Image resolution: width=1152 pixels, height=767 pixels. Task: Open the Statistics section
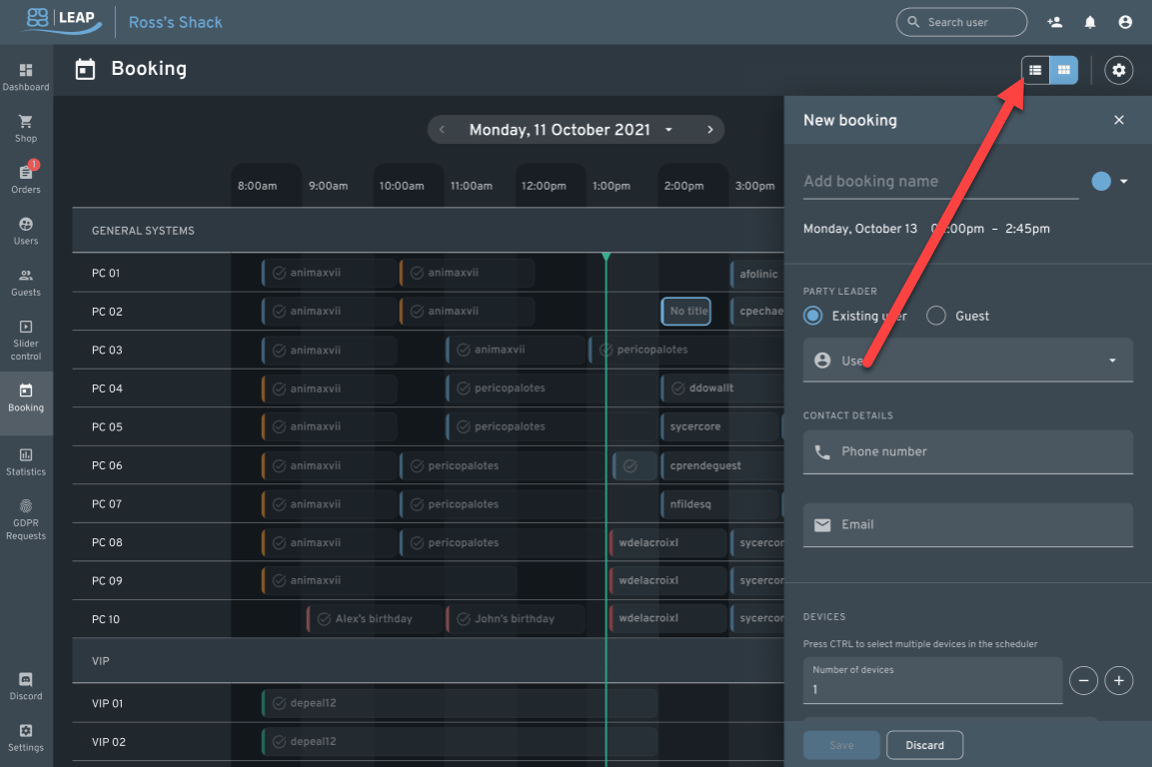coord(26,462)
